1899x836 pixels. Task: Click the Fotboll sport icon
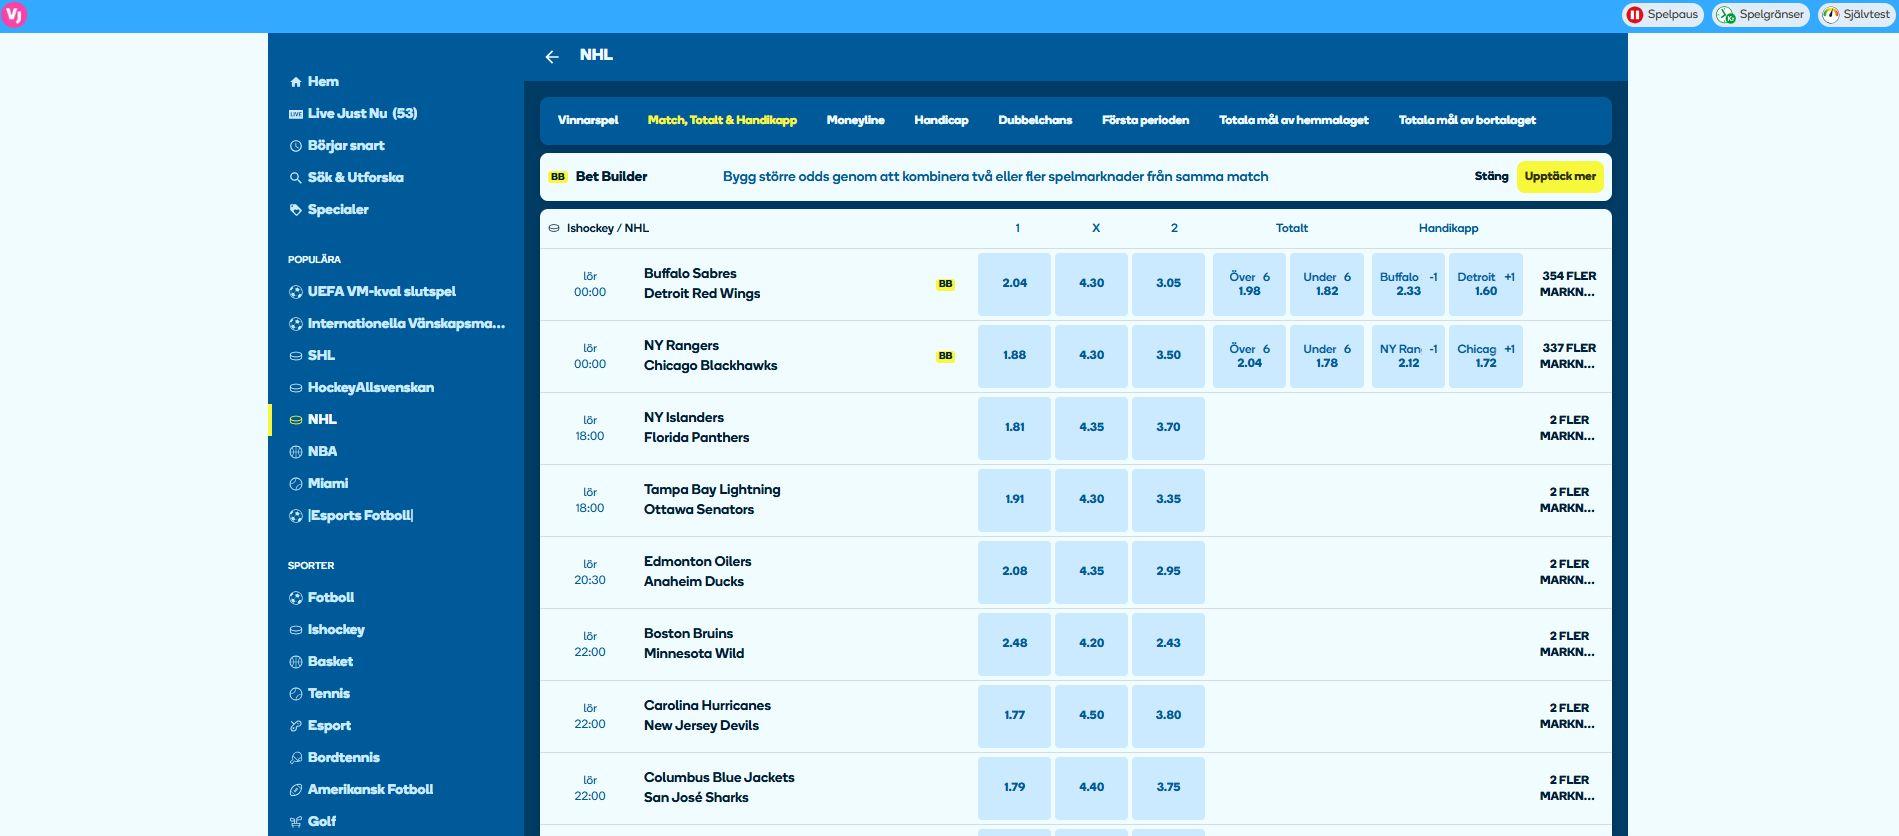click(x=295, y=598)
